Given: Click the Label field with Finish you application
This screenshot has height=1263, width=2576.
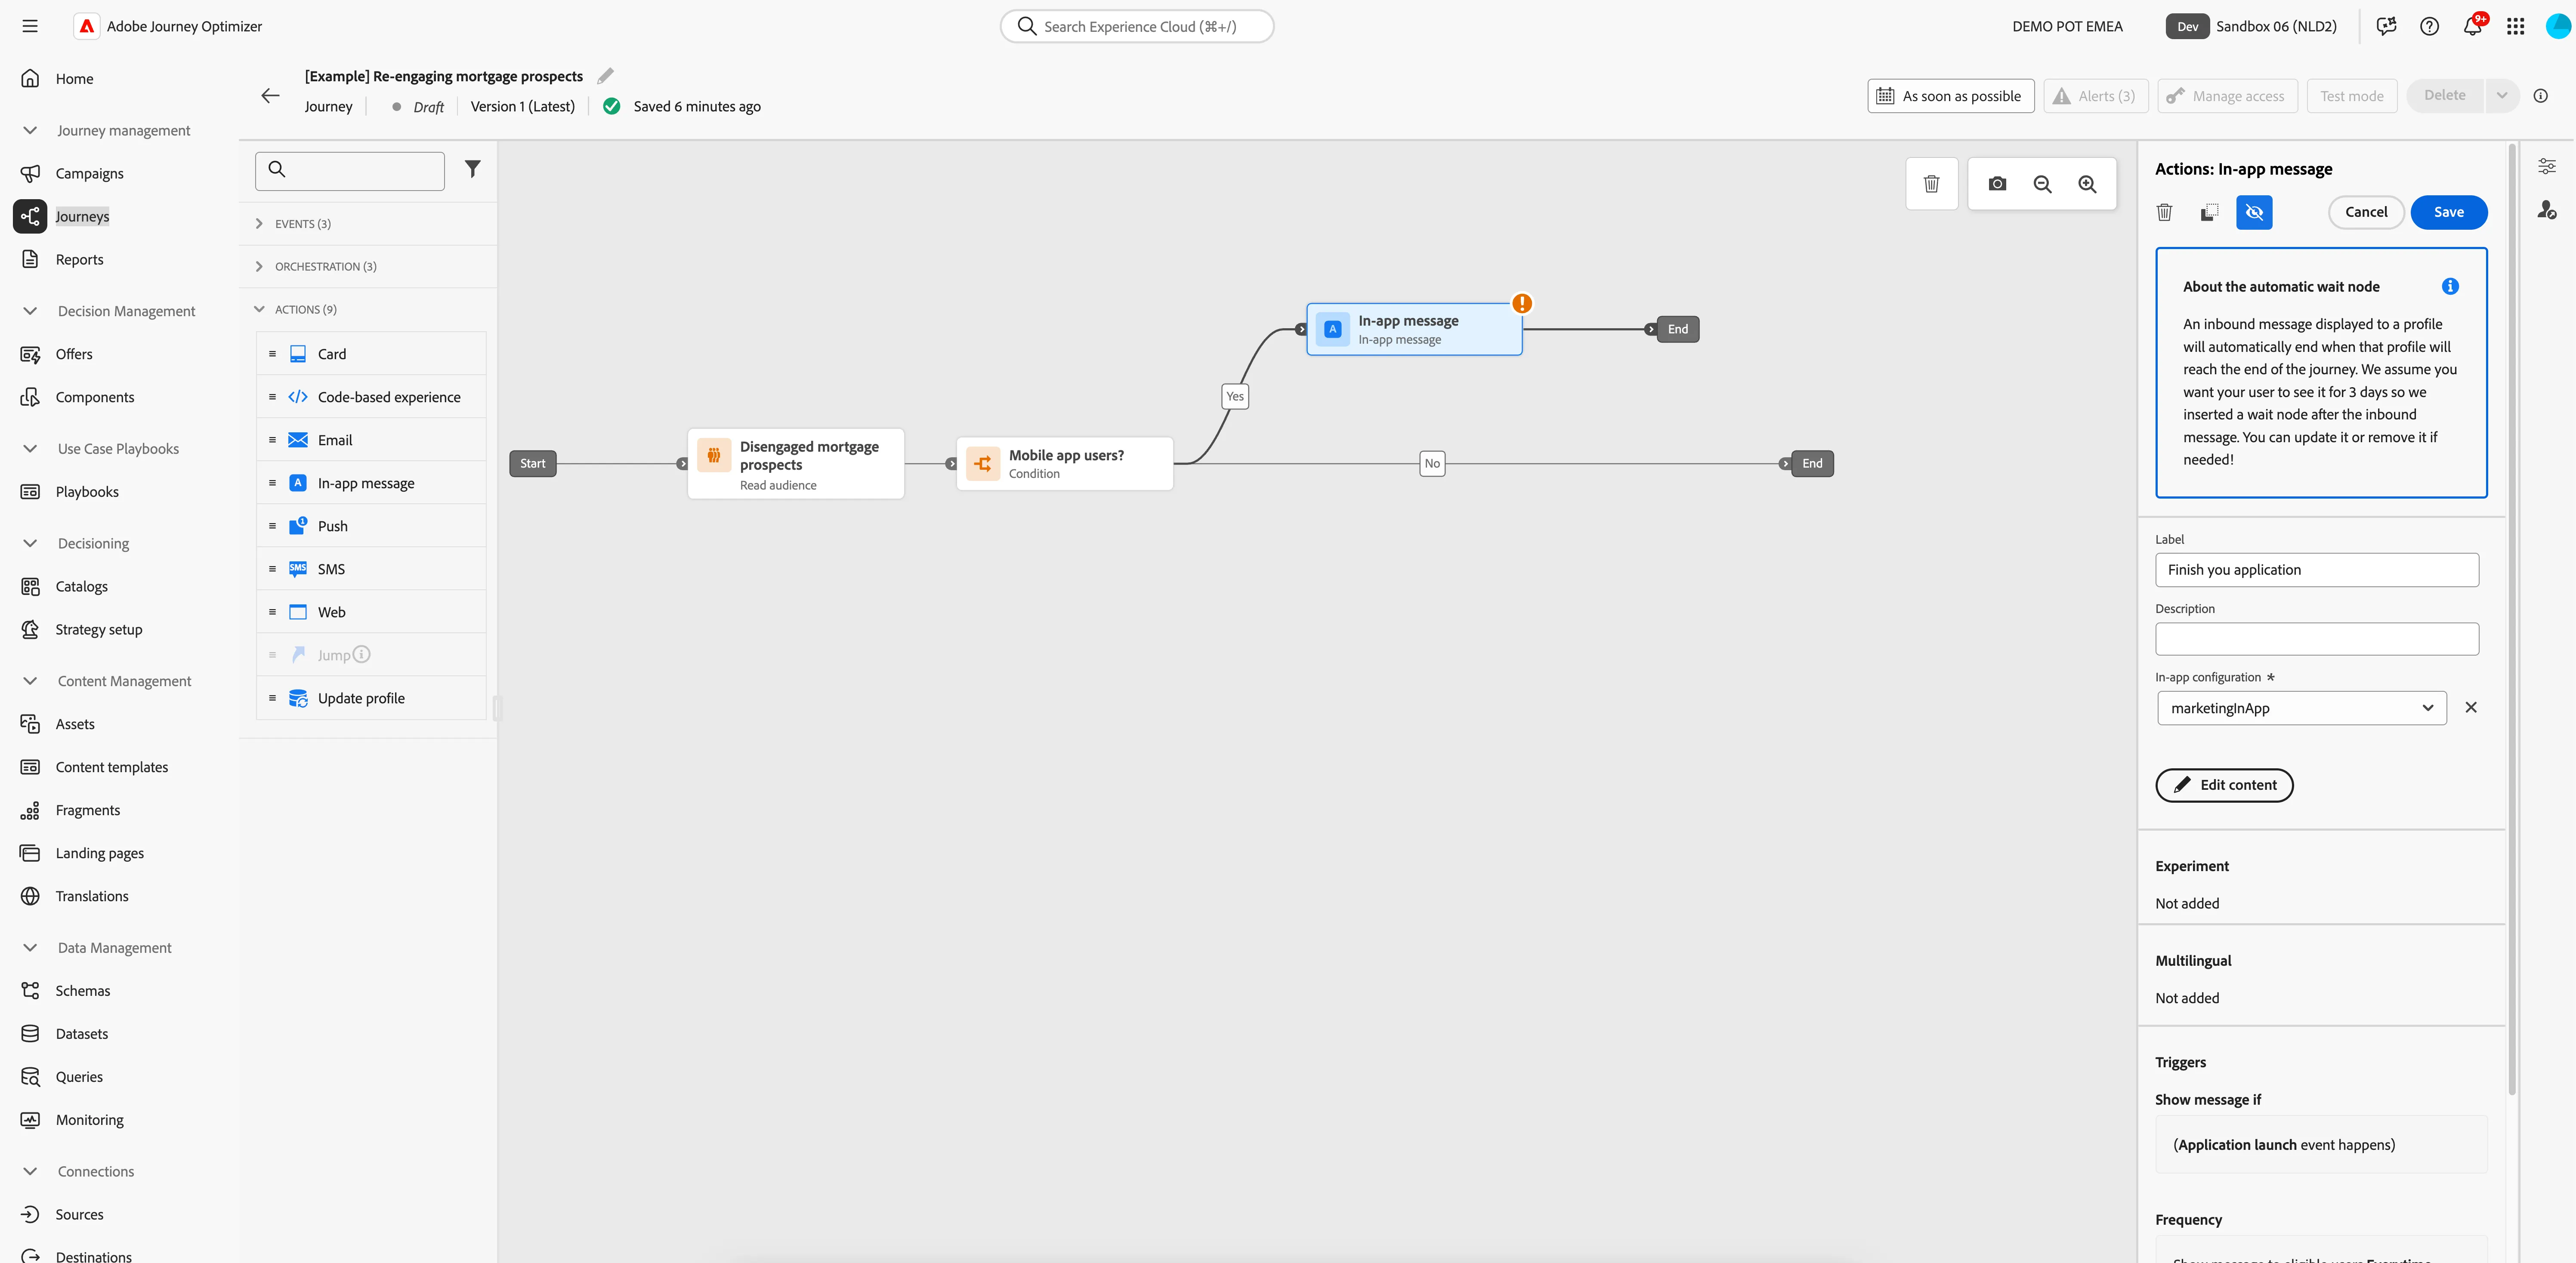Looking at the screenshot, I should point(2316,570).
